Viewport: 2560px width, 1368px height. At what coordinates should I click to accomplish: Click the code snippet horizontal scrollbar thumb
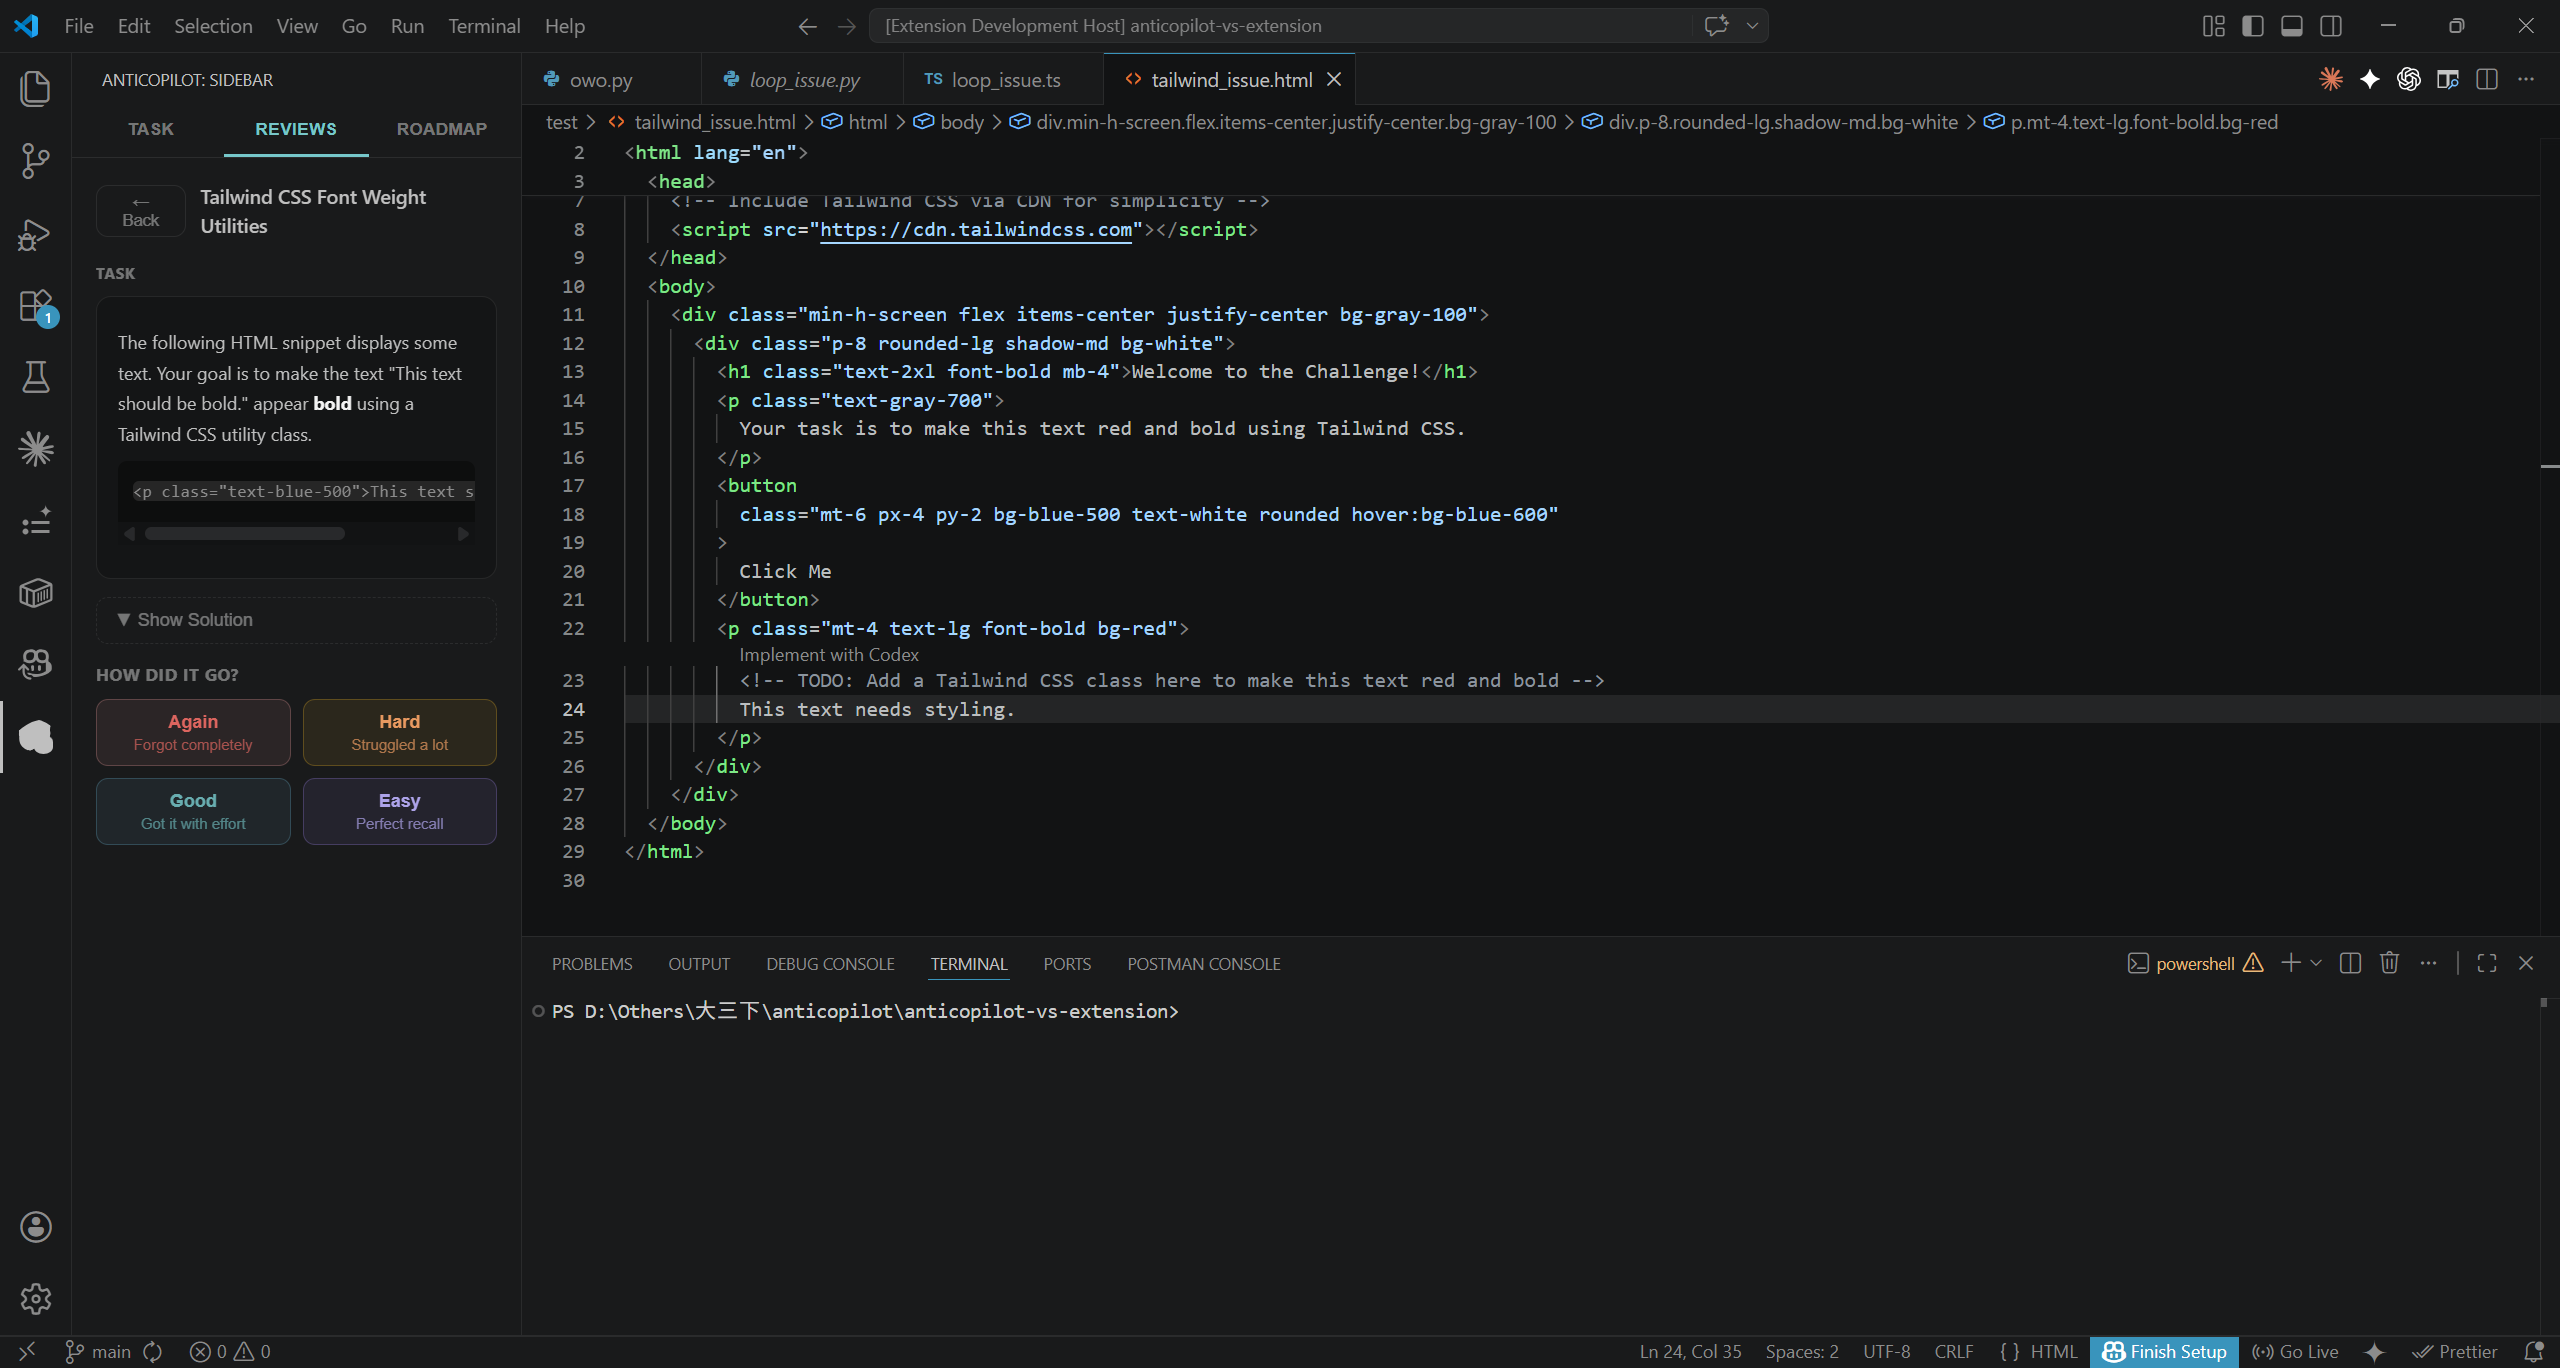click(245, 534)
